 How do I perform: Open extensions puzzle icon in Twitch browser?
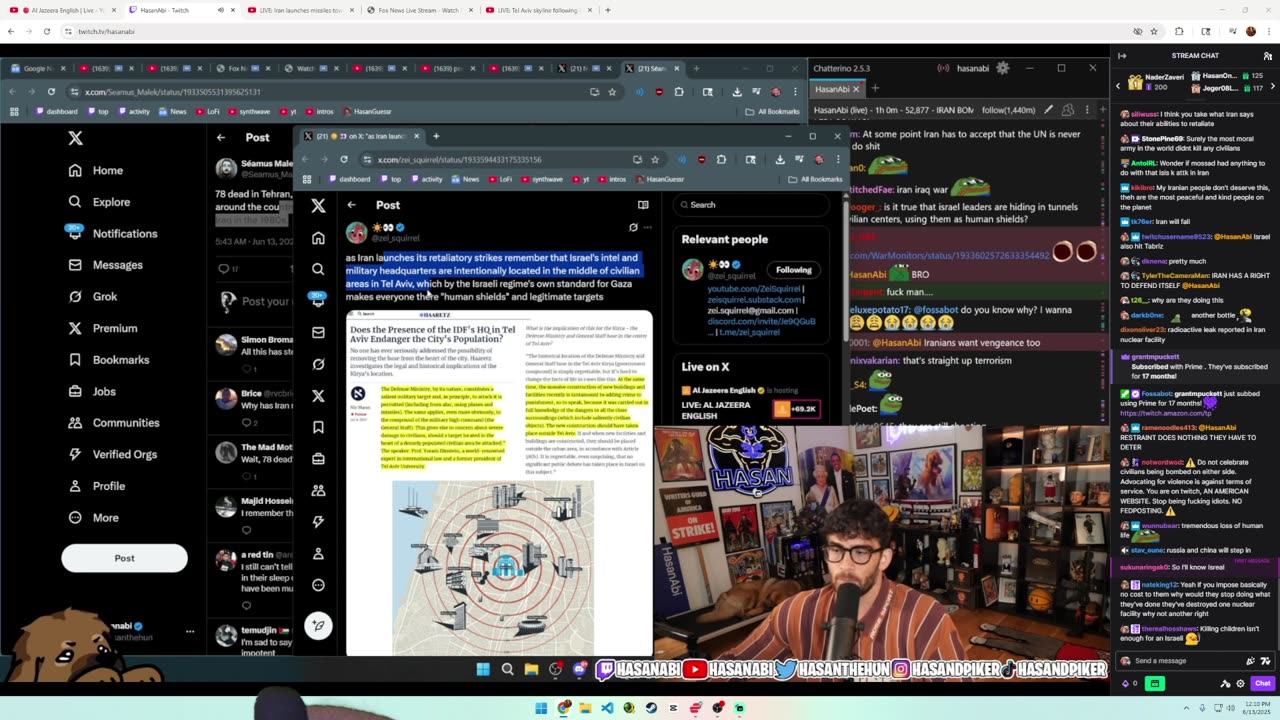pos(1179,31)
